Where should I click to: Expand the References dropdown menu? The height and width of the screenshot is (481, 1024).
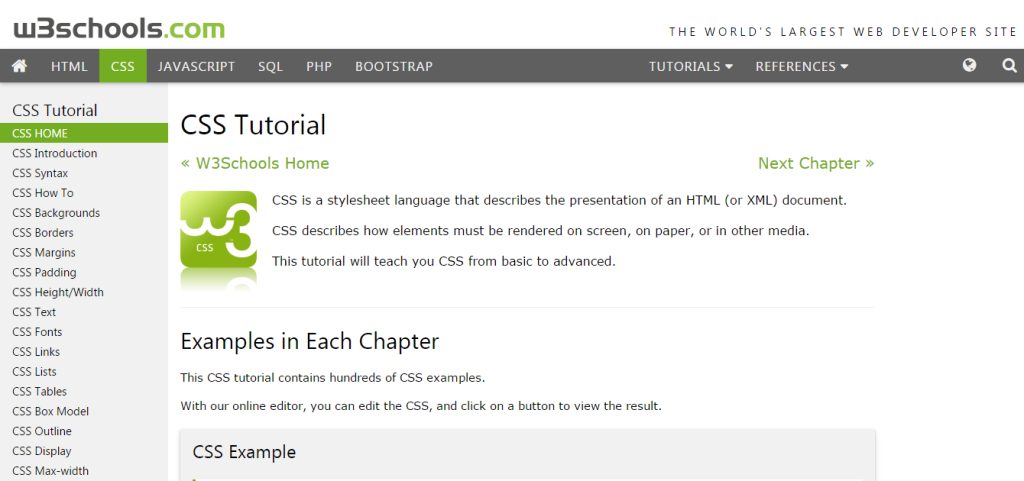(801, 67)
